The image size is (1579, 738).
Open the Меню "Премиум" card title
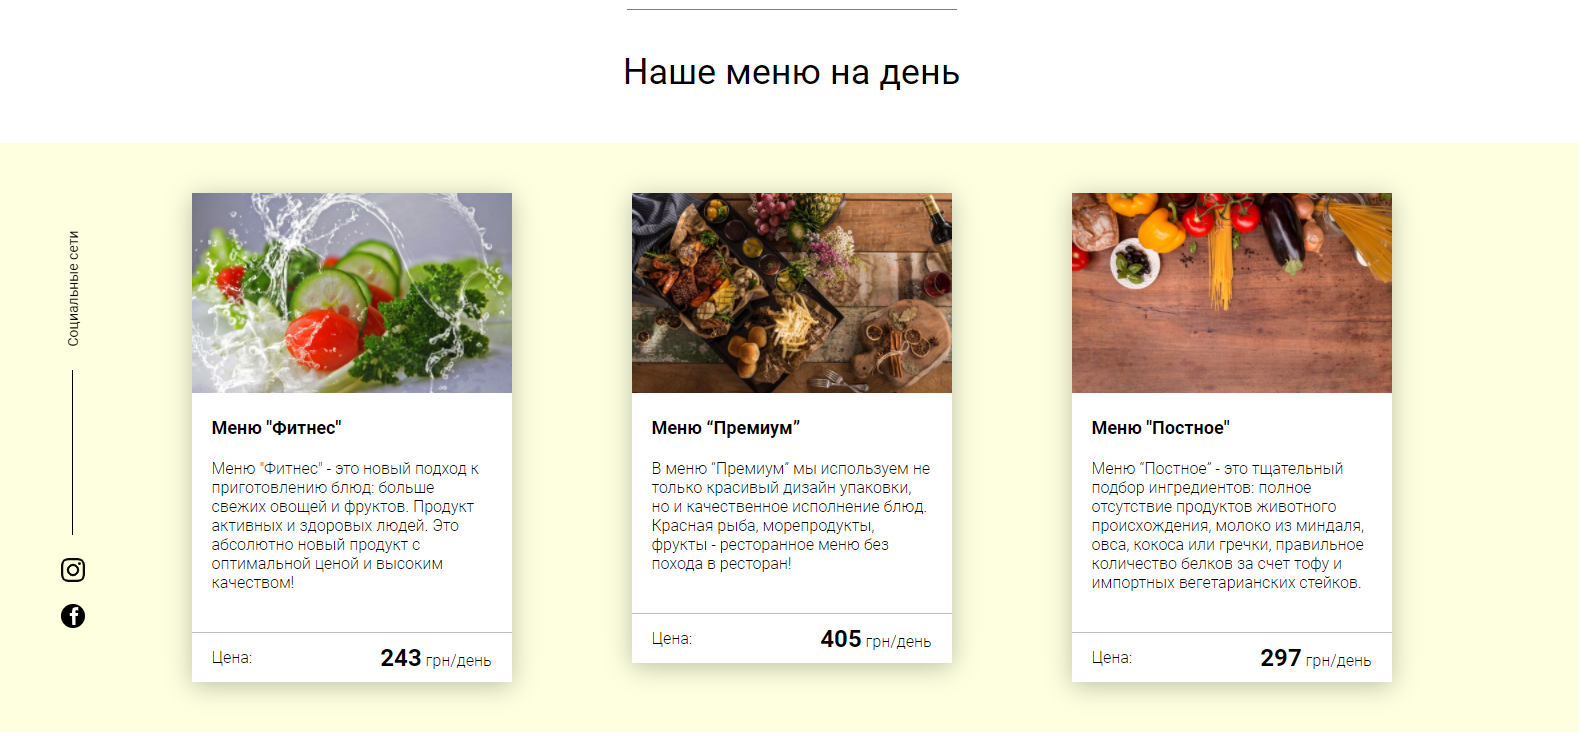[726, 428]
